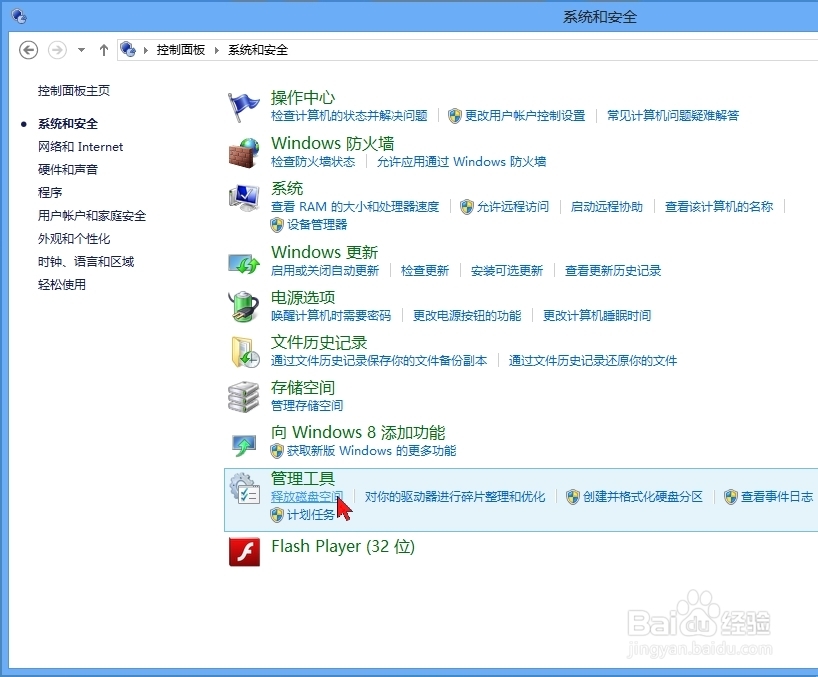Image resolution: width=818 pixels, height=677 pixels.
Task: Click 管理存储空间 link
Action: tap(307, 405)
